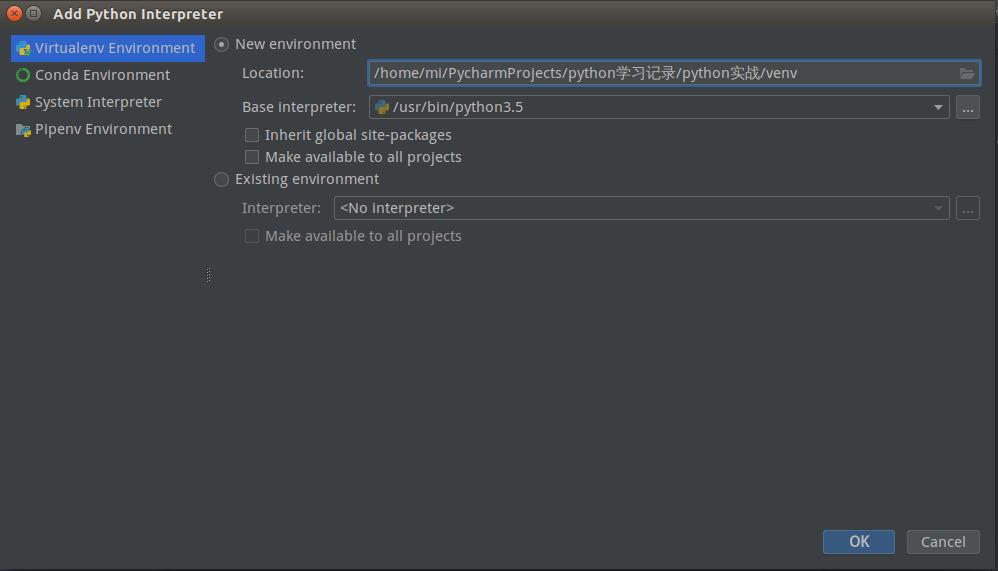Open the <No interpreter> combo box
This screenshot has height=571, width=998.
(x=642, y=208)
